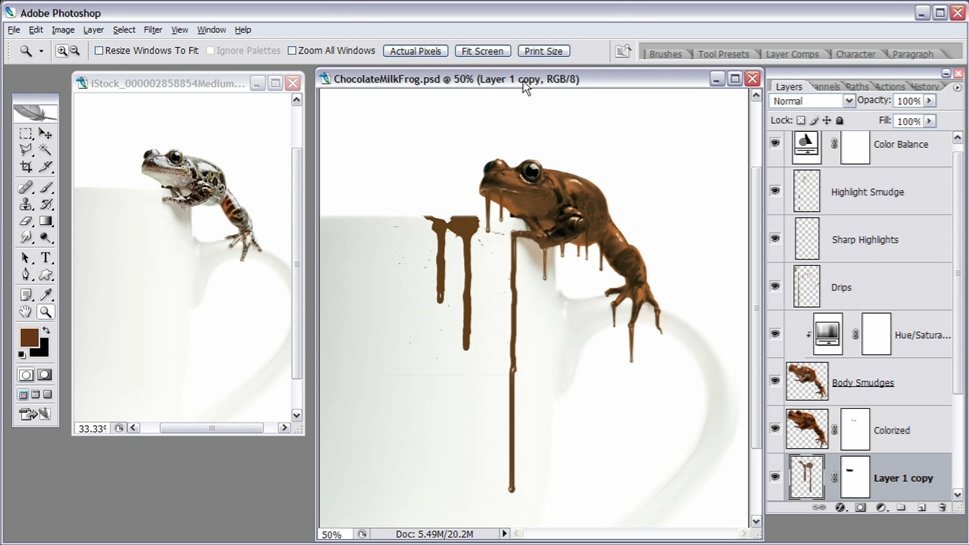Hide the Layer 1 copy layer
Viewport: 969px width, 545px height.
click(x=775, y=476)
